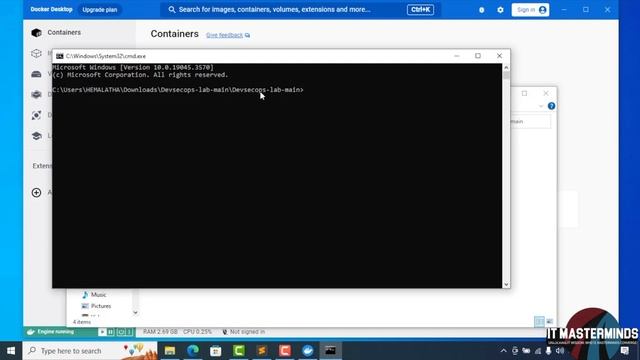
Task: Click the File Explorer help question mark icon
Action: tap(551, 106)
